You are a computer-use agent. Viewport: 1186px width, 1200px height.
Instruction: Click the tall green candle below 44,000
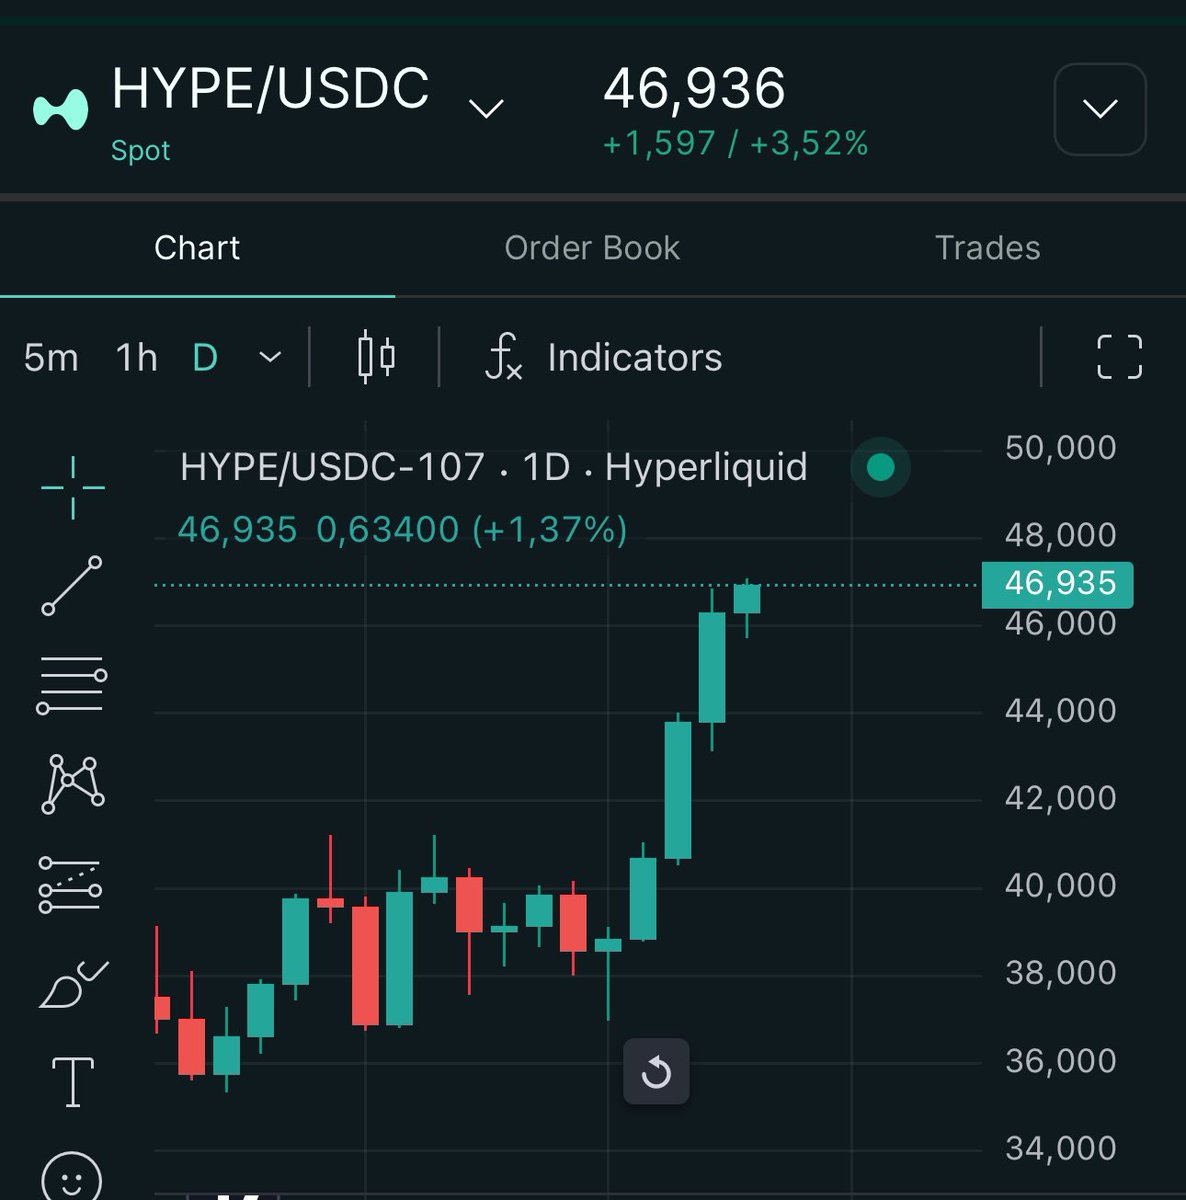pos(678,790)
